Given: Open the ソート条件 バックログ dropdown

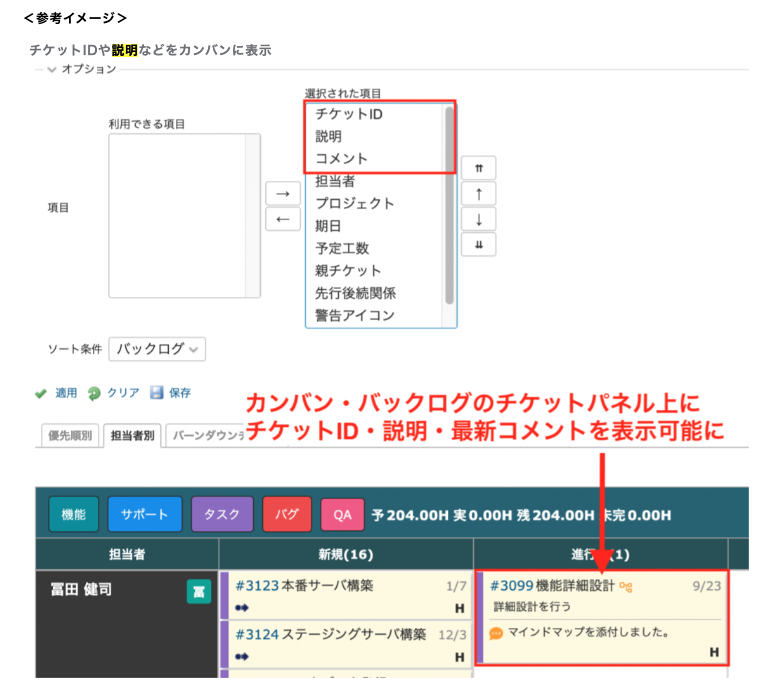Looking at the screenshot, I should click(x=156, y=349).
